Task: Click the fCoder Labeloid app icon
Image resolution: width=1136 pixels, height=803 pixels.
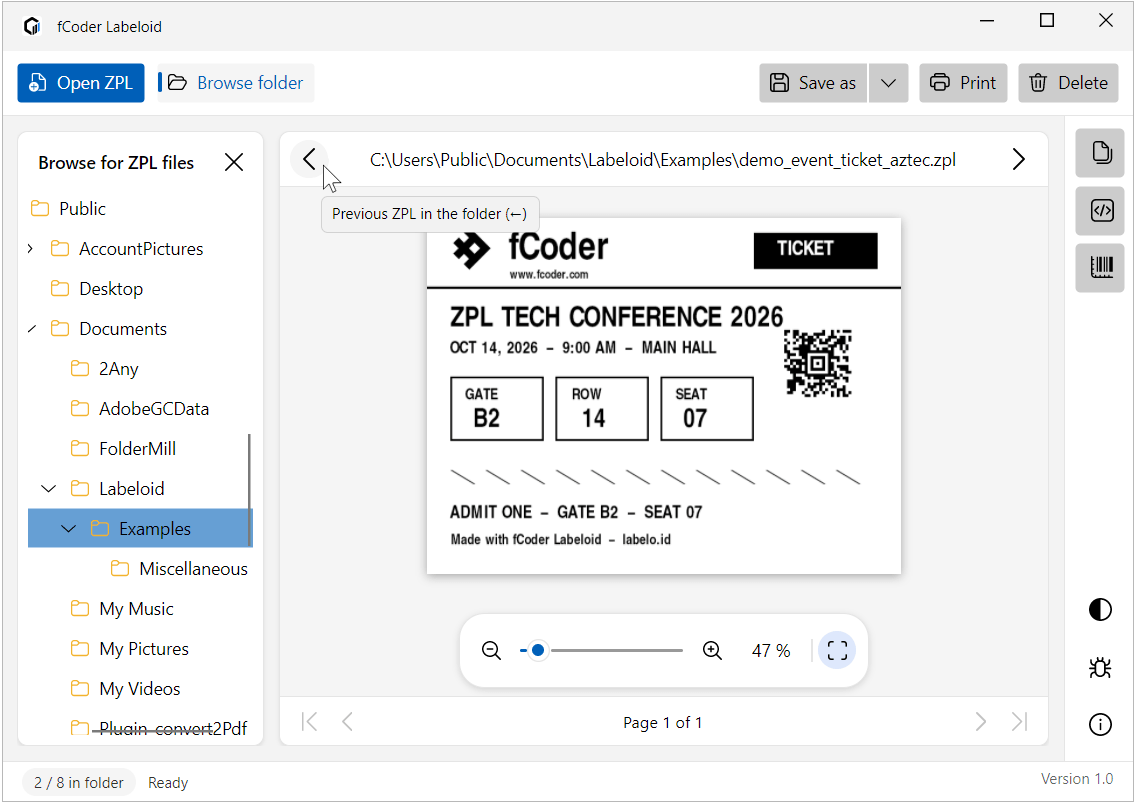Action: 32,26
